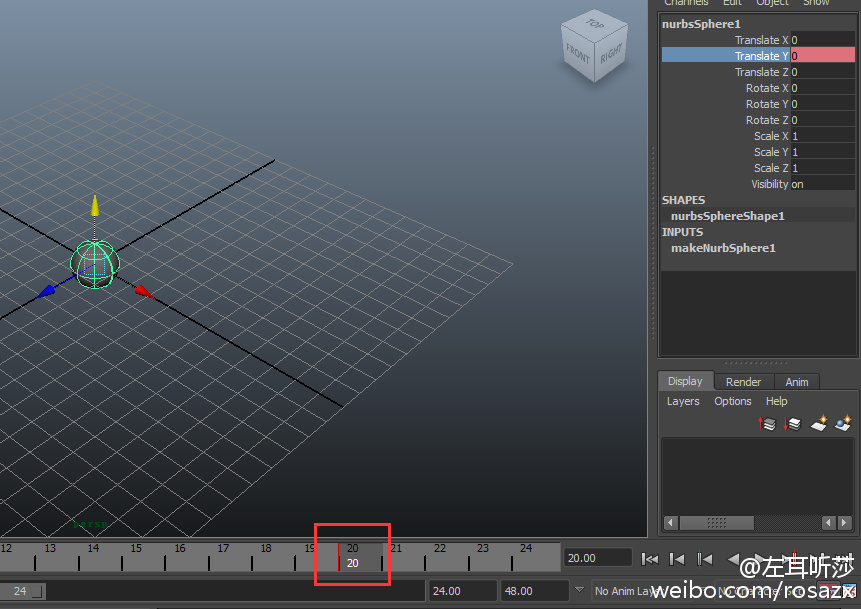Select the Scale Z channel label
The image size is (861, 609).
coord(771,167)
